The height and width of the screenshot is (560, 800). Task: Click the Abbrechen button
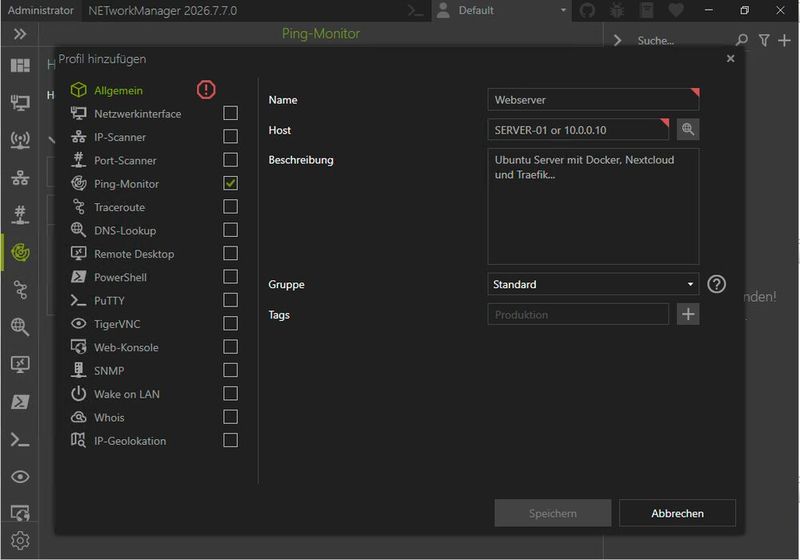[677, 513]
